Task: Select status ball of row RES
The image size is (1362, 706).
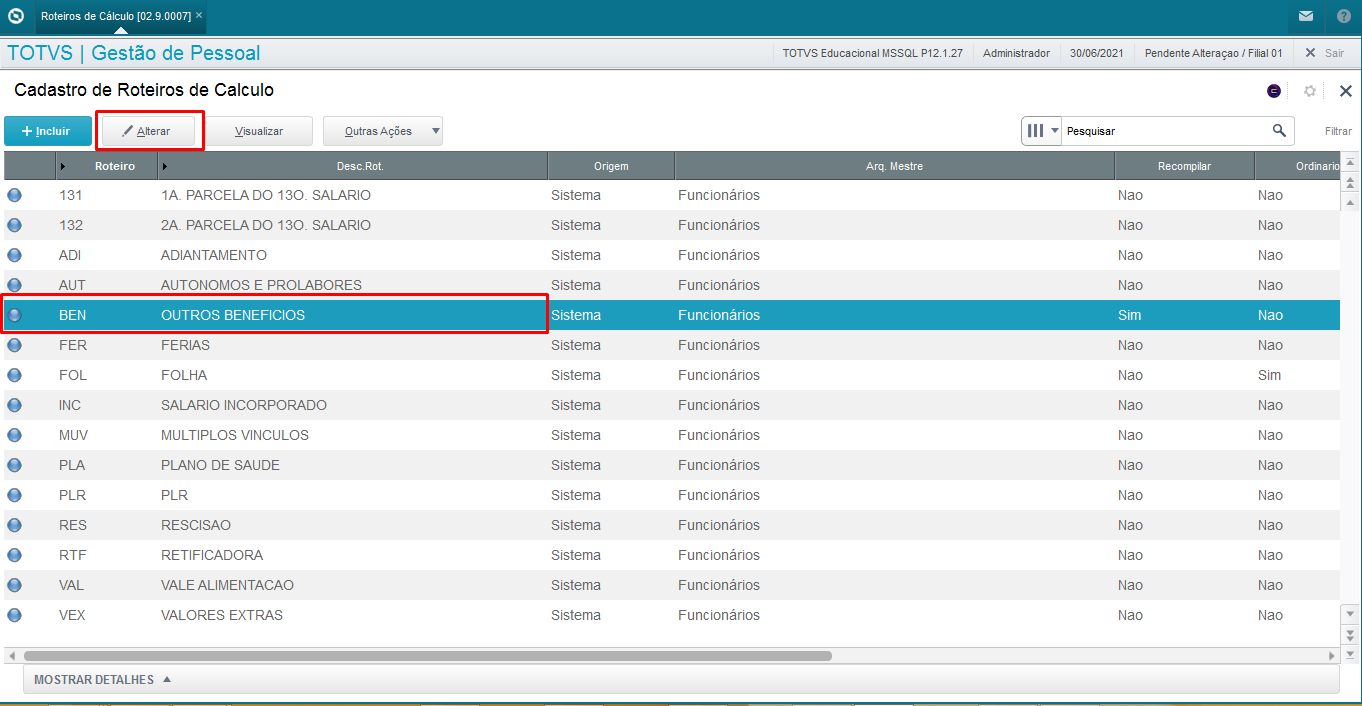Action: [x=15, y=525]
